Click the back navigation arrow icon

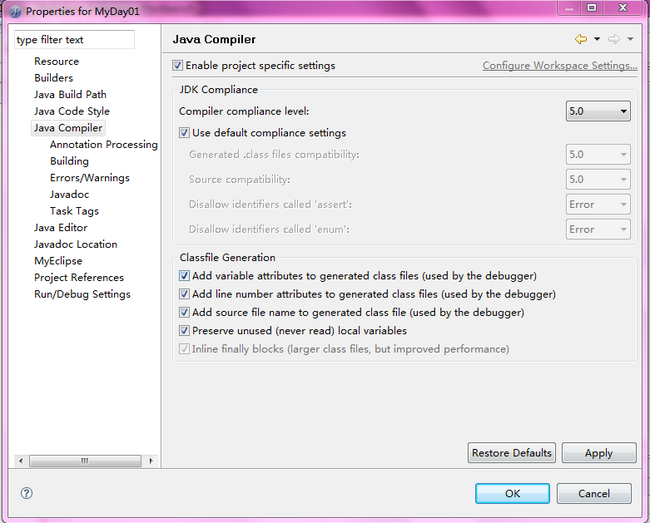[581, 39]
